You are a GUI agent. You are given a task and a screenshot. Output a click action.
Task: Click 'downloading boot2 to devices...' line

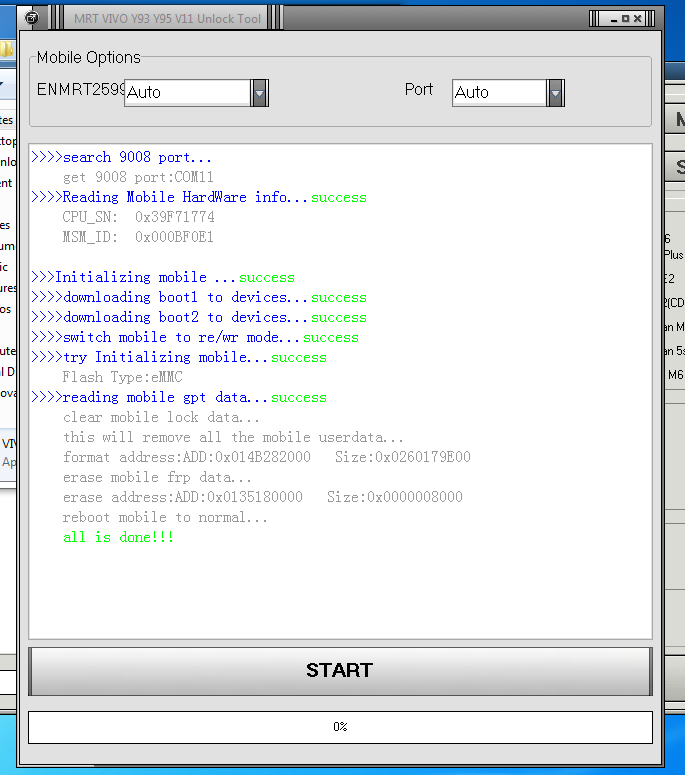pyautogui.click(x=199, y=317)
